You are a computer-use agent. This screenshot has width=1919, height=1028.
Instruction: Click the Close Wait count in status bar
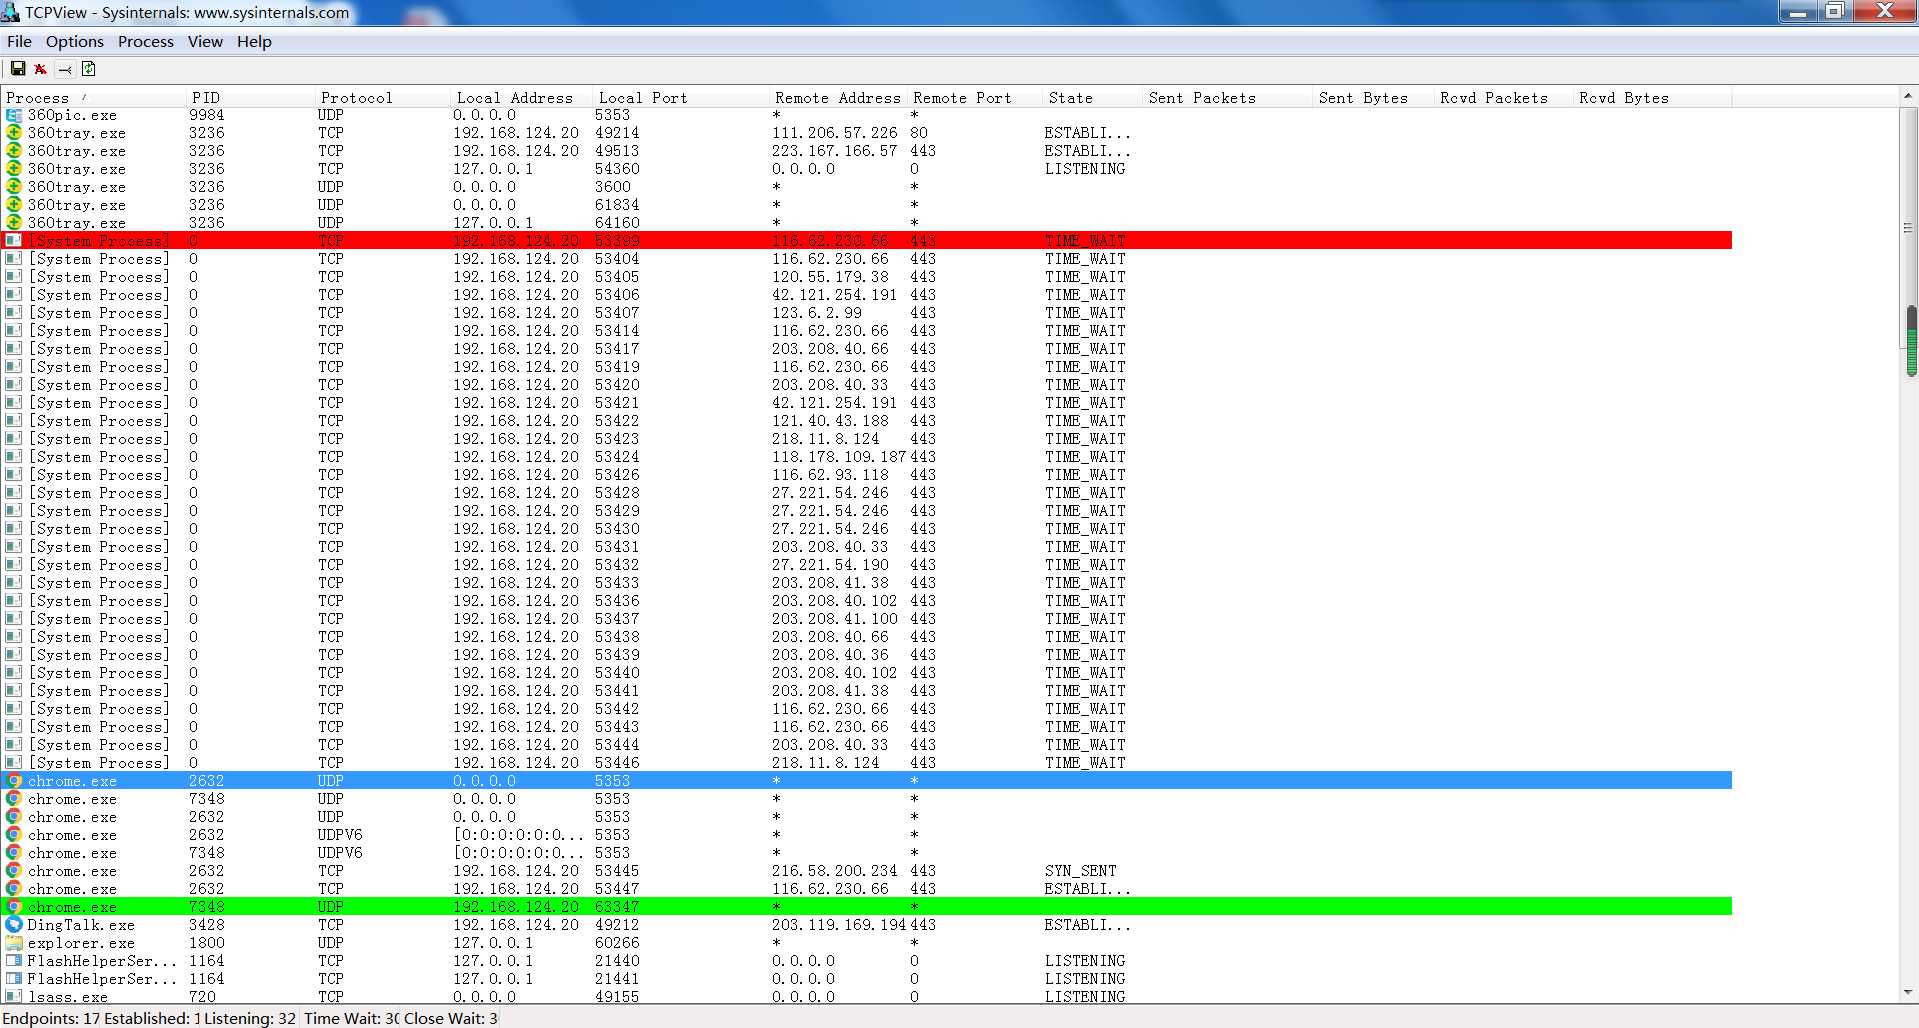pos(451,1018)
